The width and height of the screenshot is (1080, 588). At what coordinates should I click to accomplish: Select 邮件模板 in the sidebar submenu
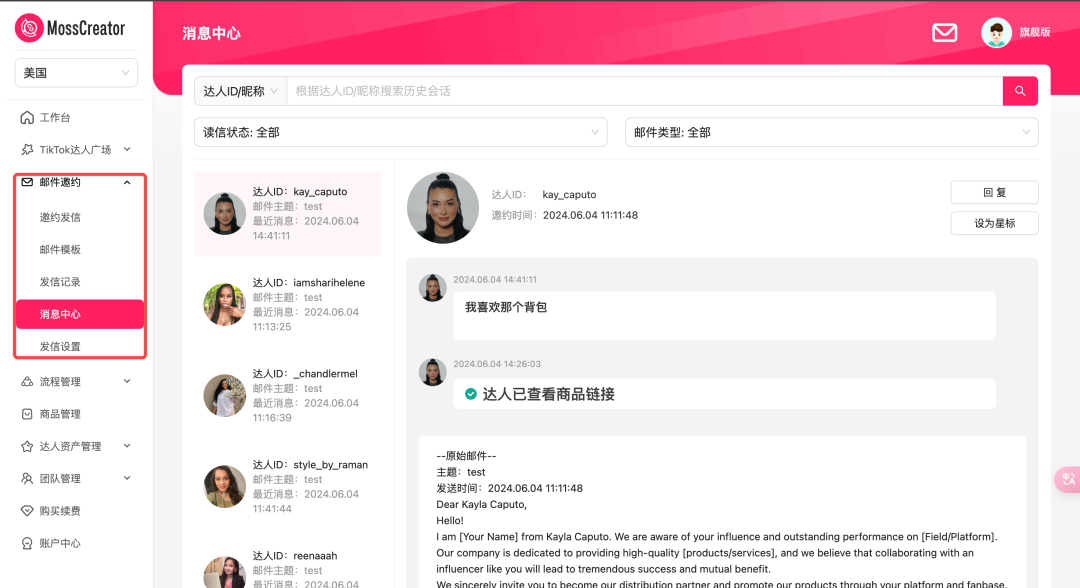(60, 250)
